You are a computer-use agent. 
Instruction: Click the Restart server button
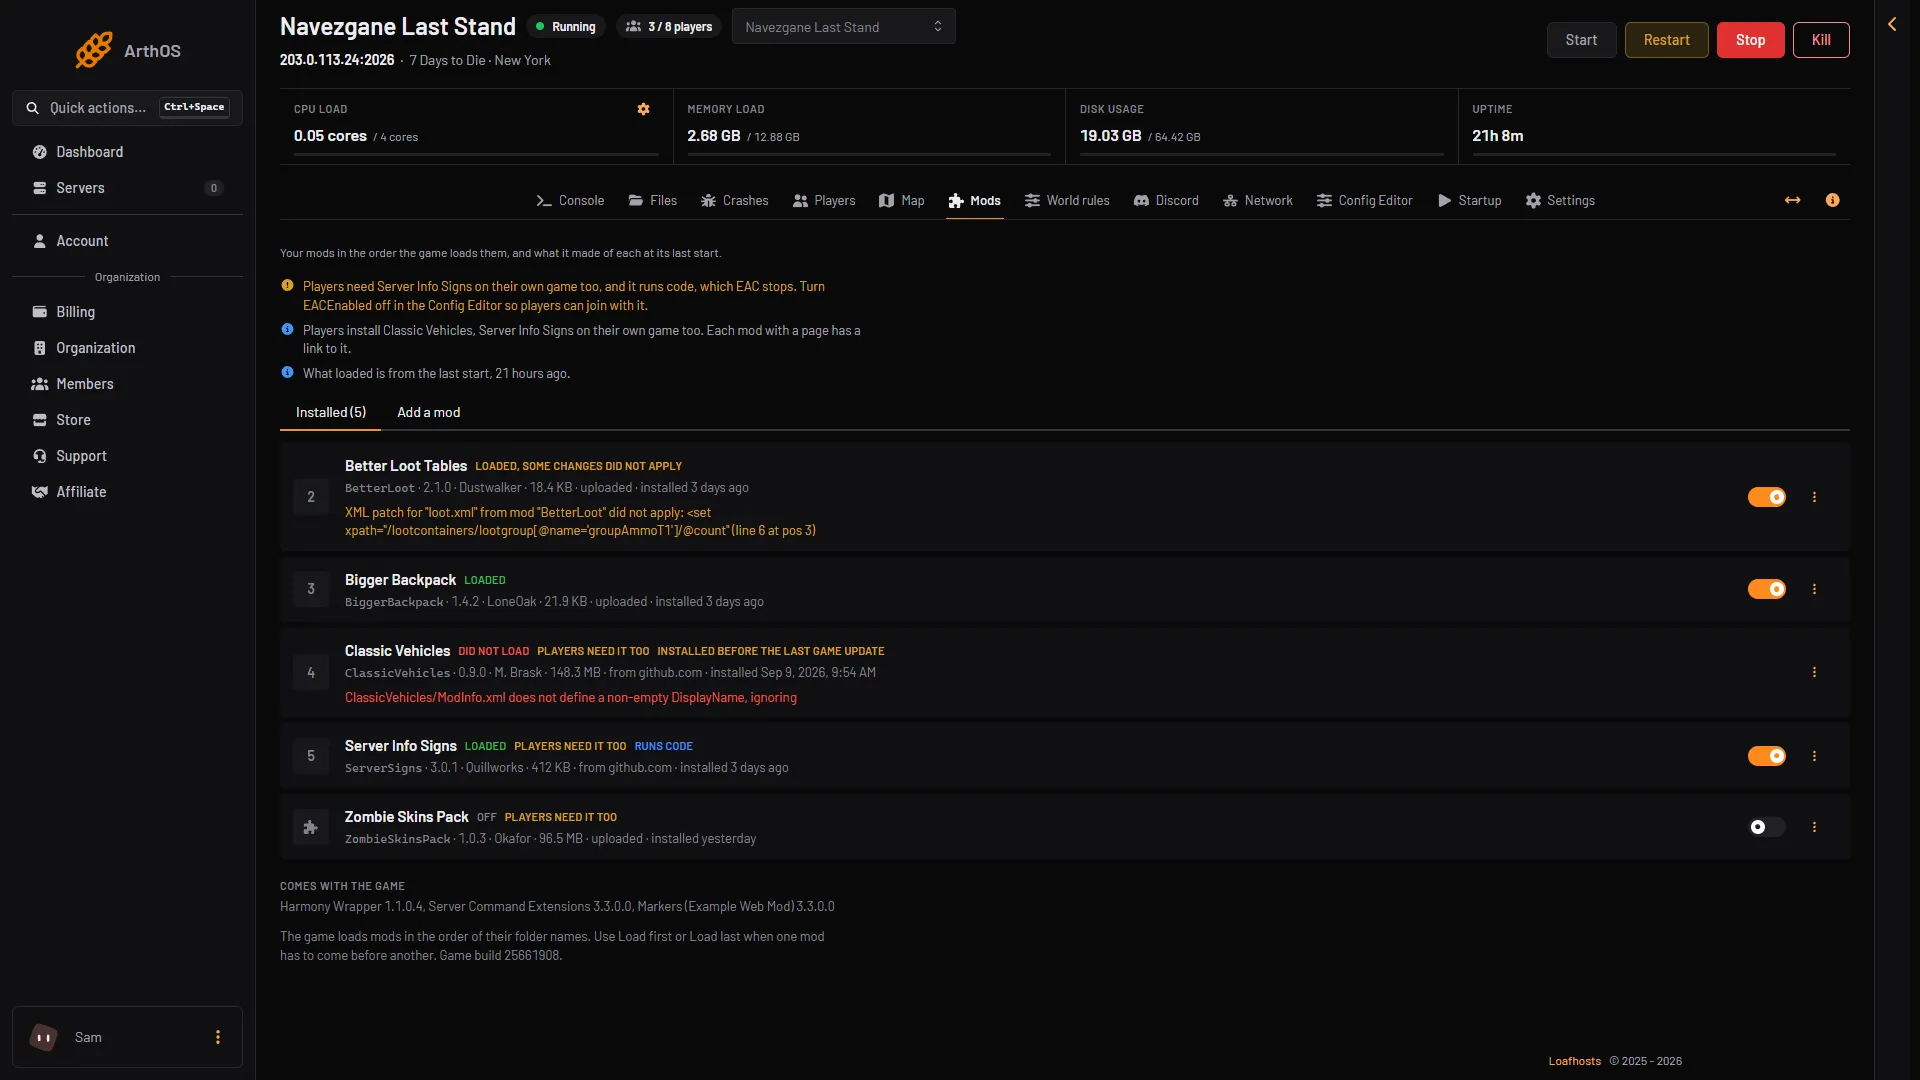coord(1666,40)
